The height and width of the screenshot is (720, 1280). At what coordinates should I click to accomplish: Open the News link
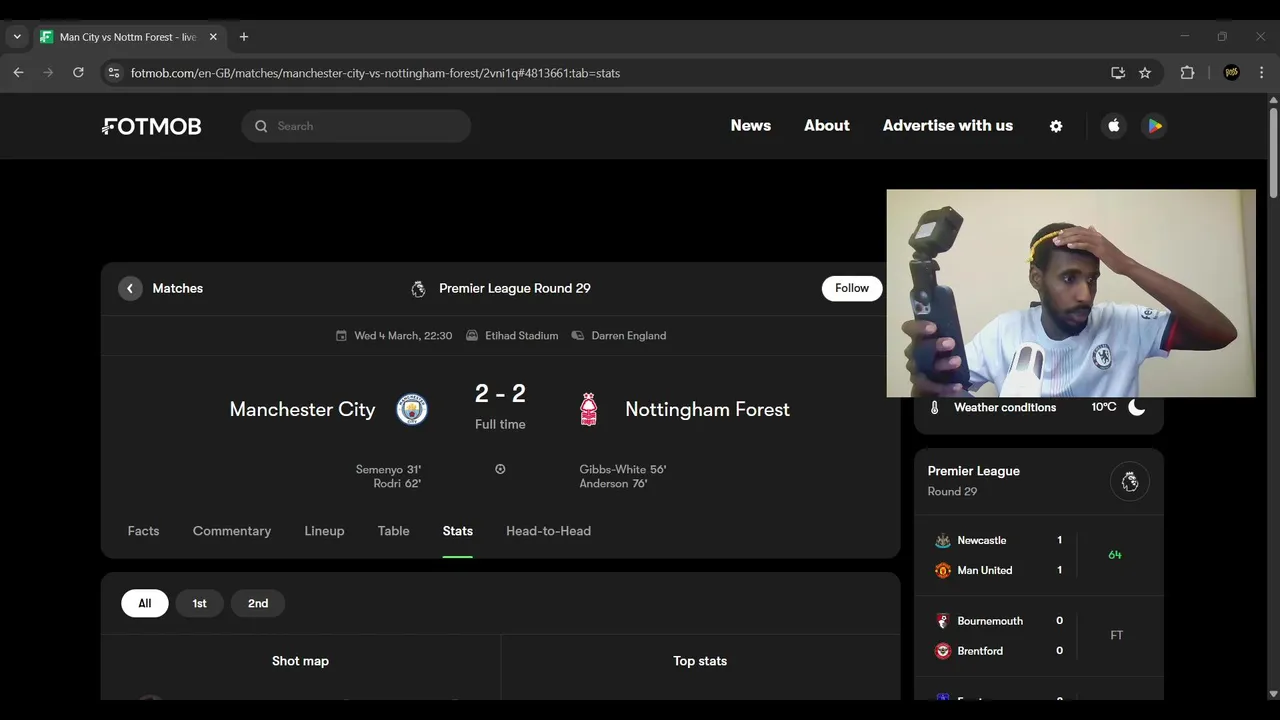click(x=751, y=126)
